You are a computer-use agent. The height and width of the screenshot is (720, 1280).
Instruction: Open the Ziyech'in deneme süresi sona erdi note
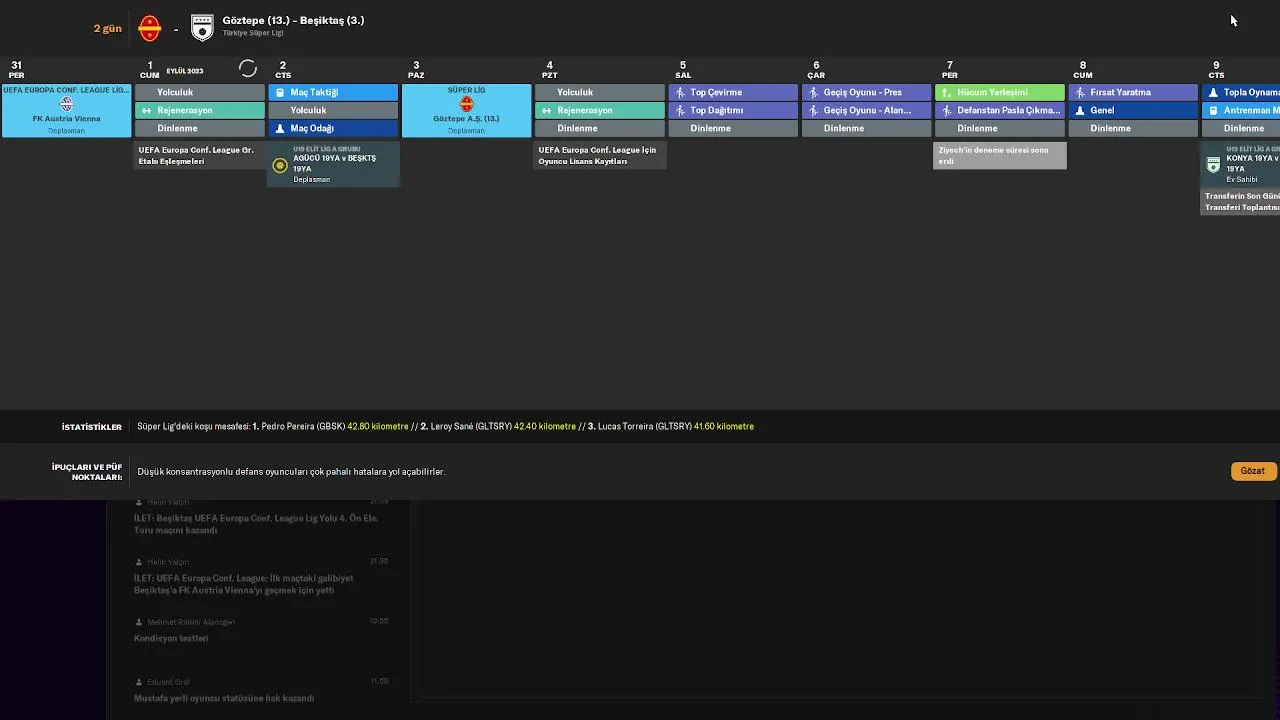[x=1000, y=155]
